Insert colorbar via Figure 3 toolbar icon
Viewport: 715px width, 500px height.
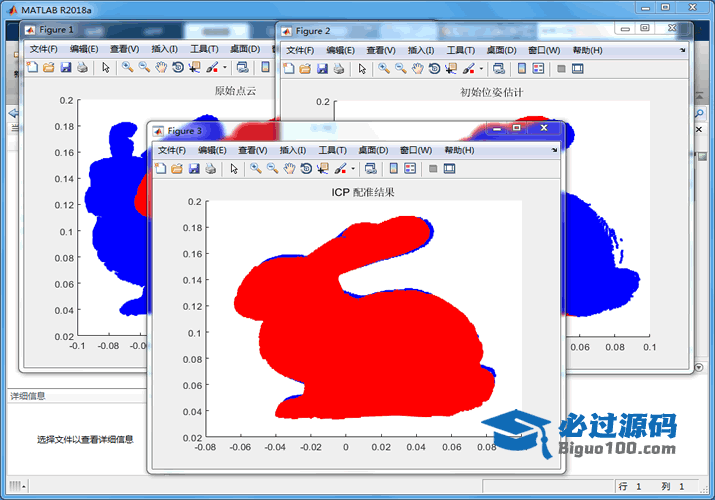[394, 169]
